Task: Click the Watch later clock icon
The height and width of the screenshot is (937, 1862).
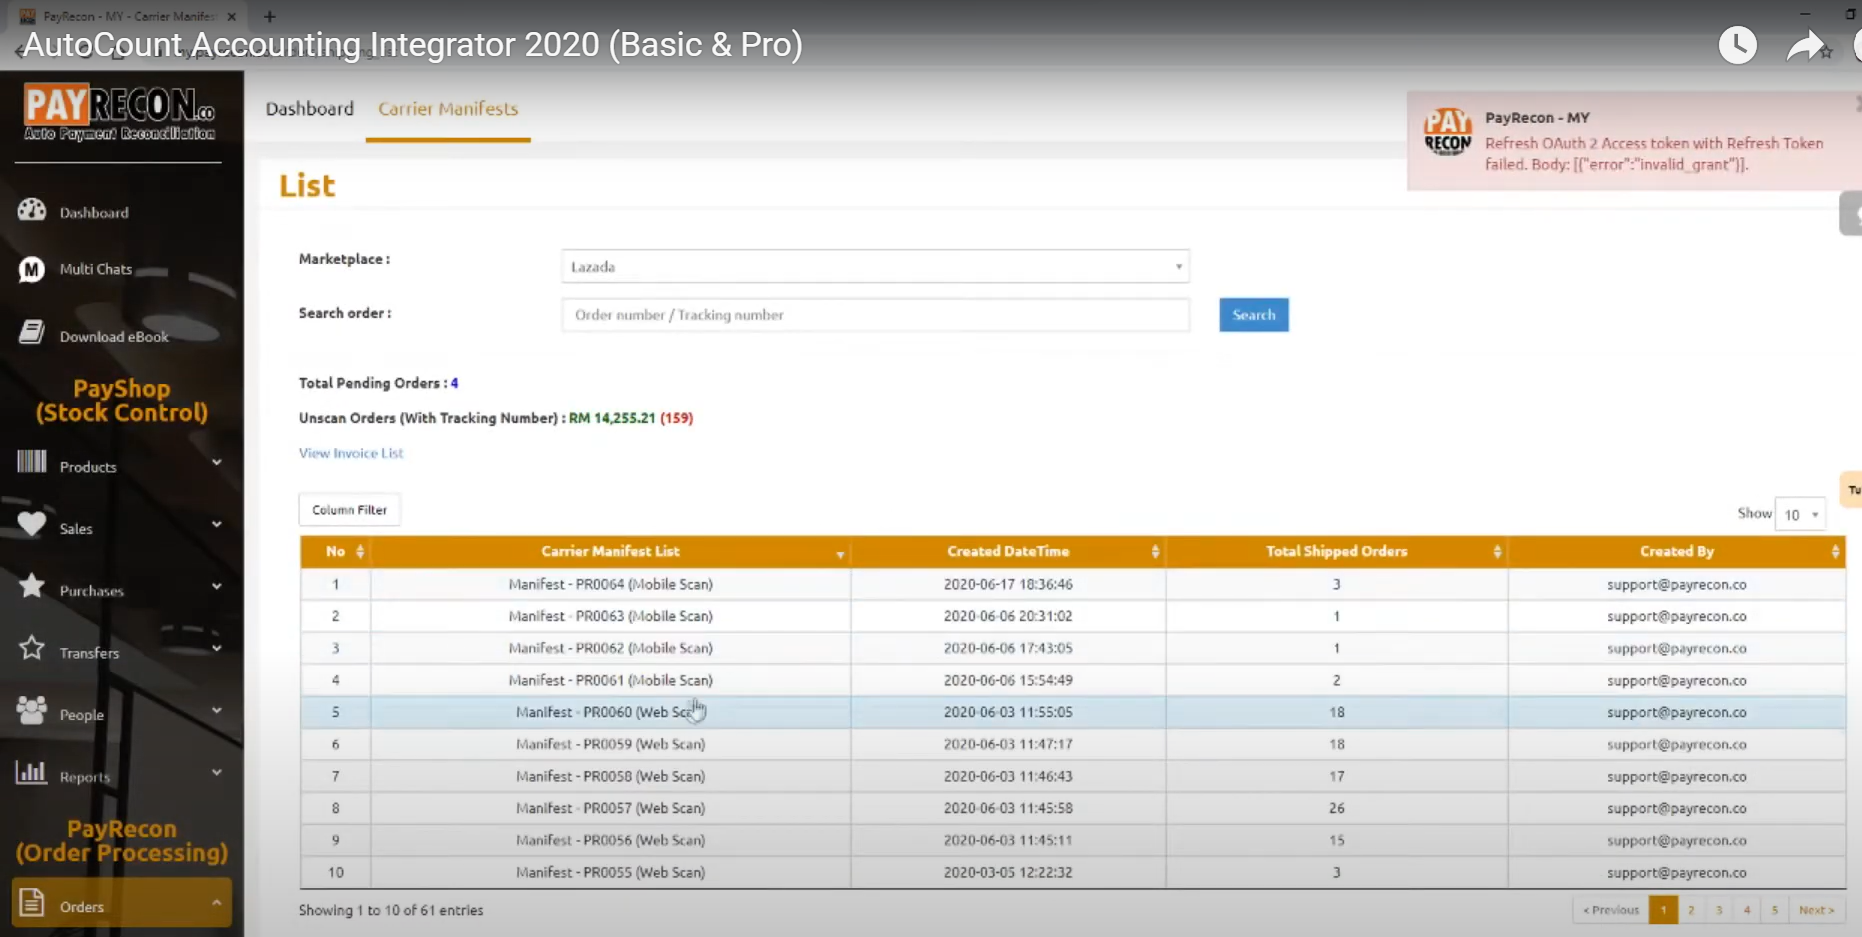Action: click(x=1738, y=45)
